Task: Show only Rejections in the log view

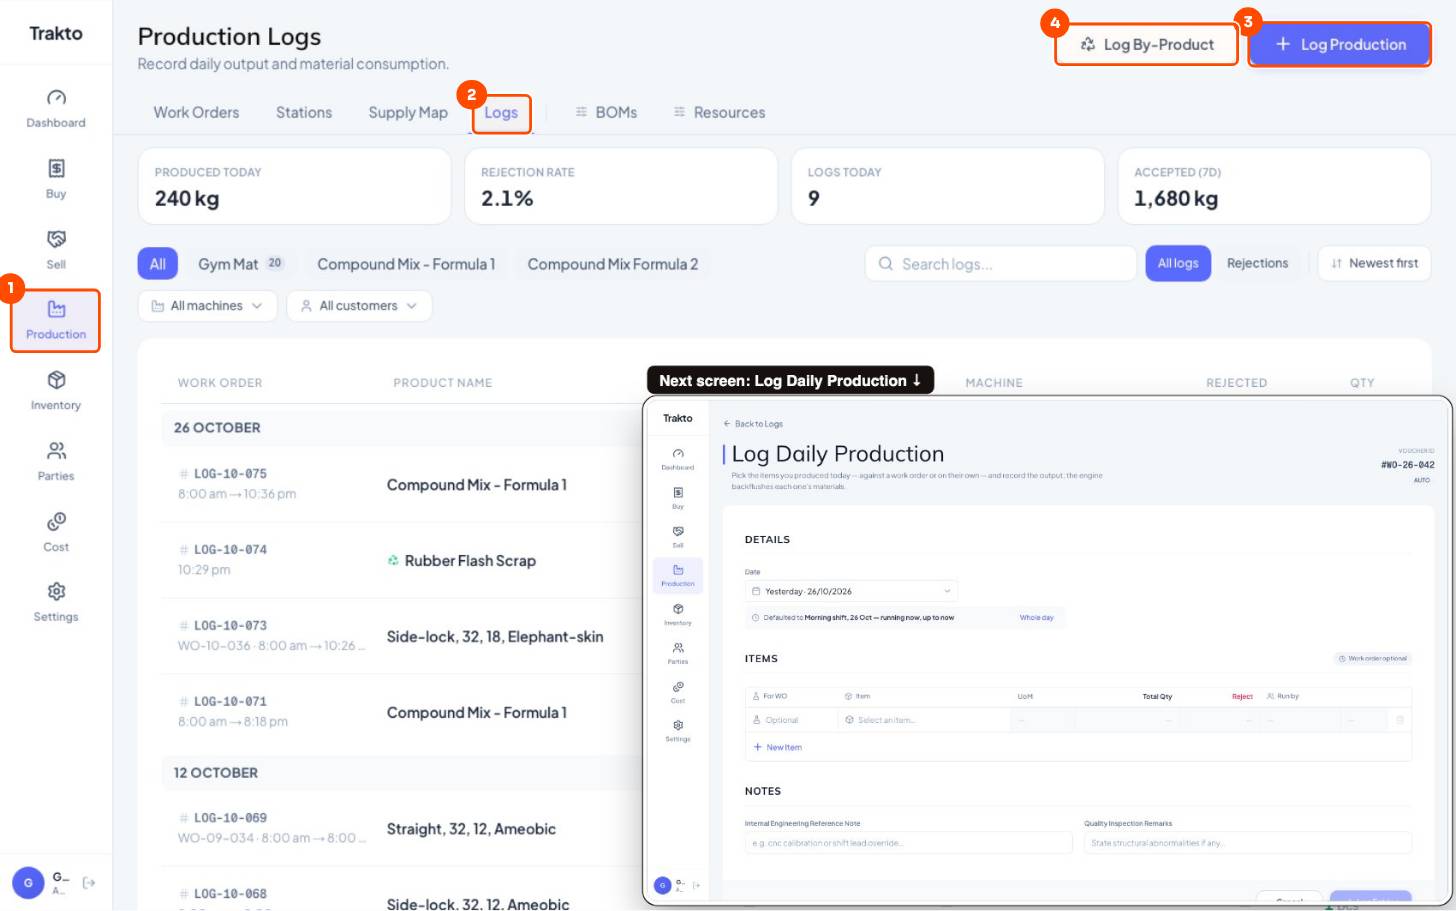Action: pyautogui.click(x=1257, y=263)
